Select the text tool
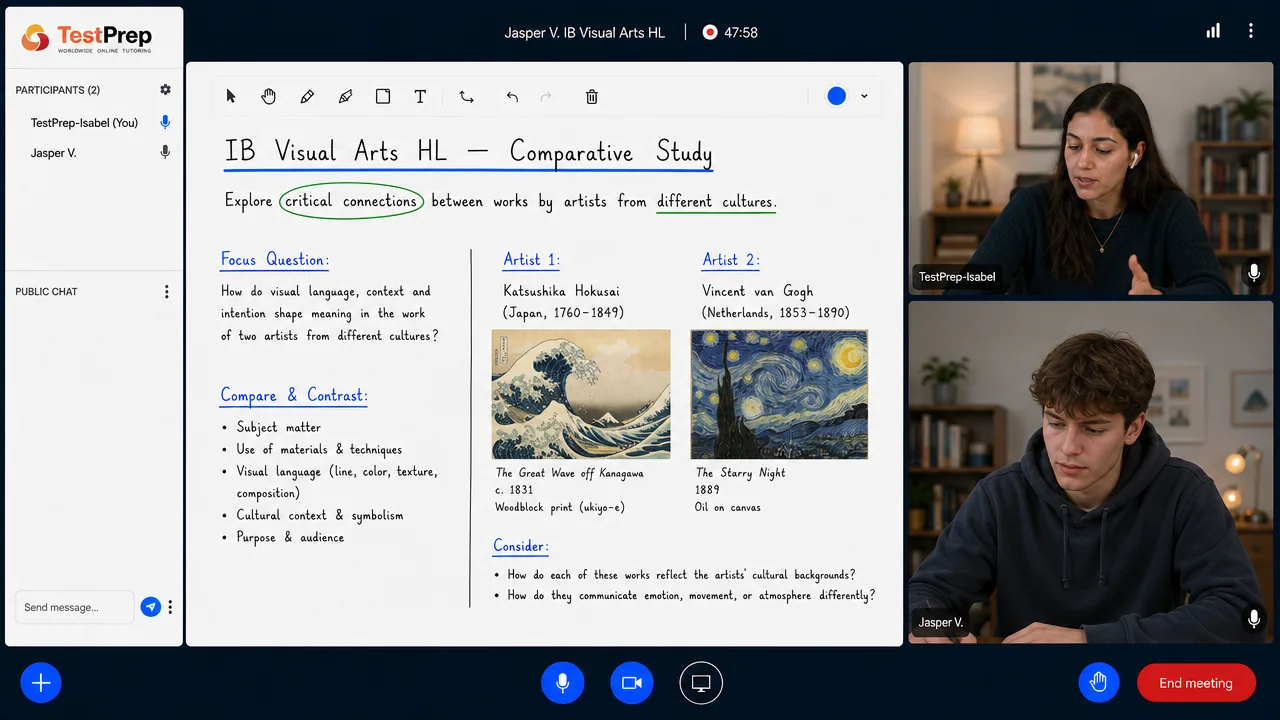1280x720 pixels. pyautogui.click(x=420, y=97)
